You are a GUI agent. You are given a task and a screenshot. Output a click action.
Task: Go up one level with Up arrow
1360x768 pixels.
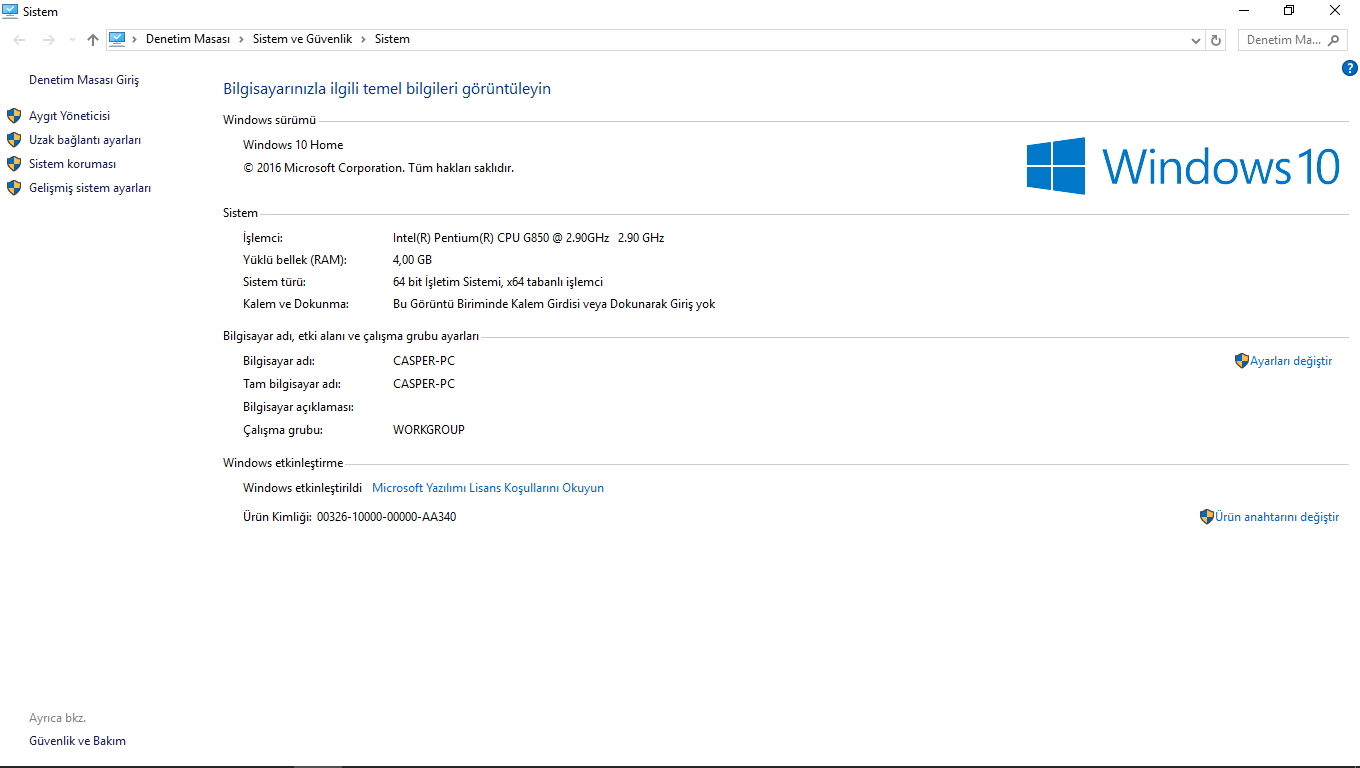pos(93,40)
